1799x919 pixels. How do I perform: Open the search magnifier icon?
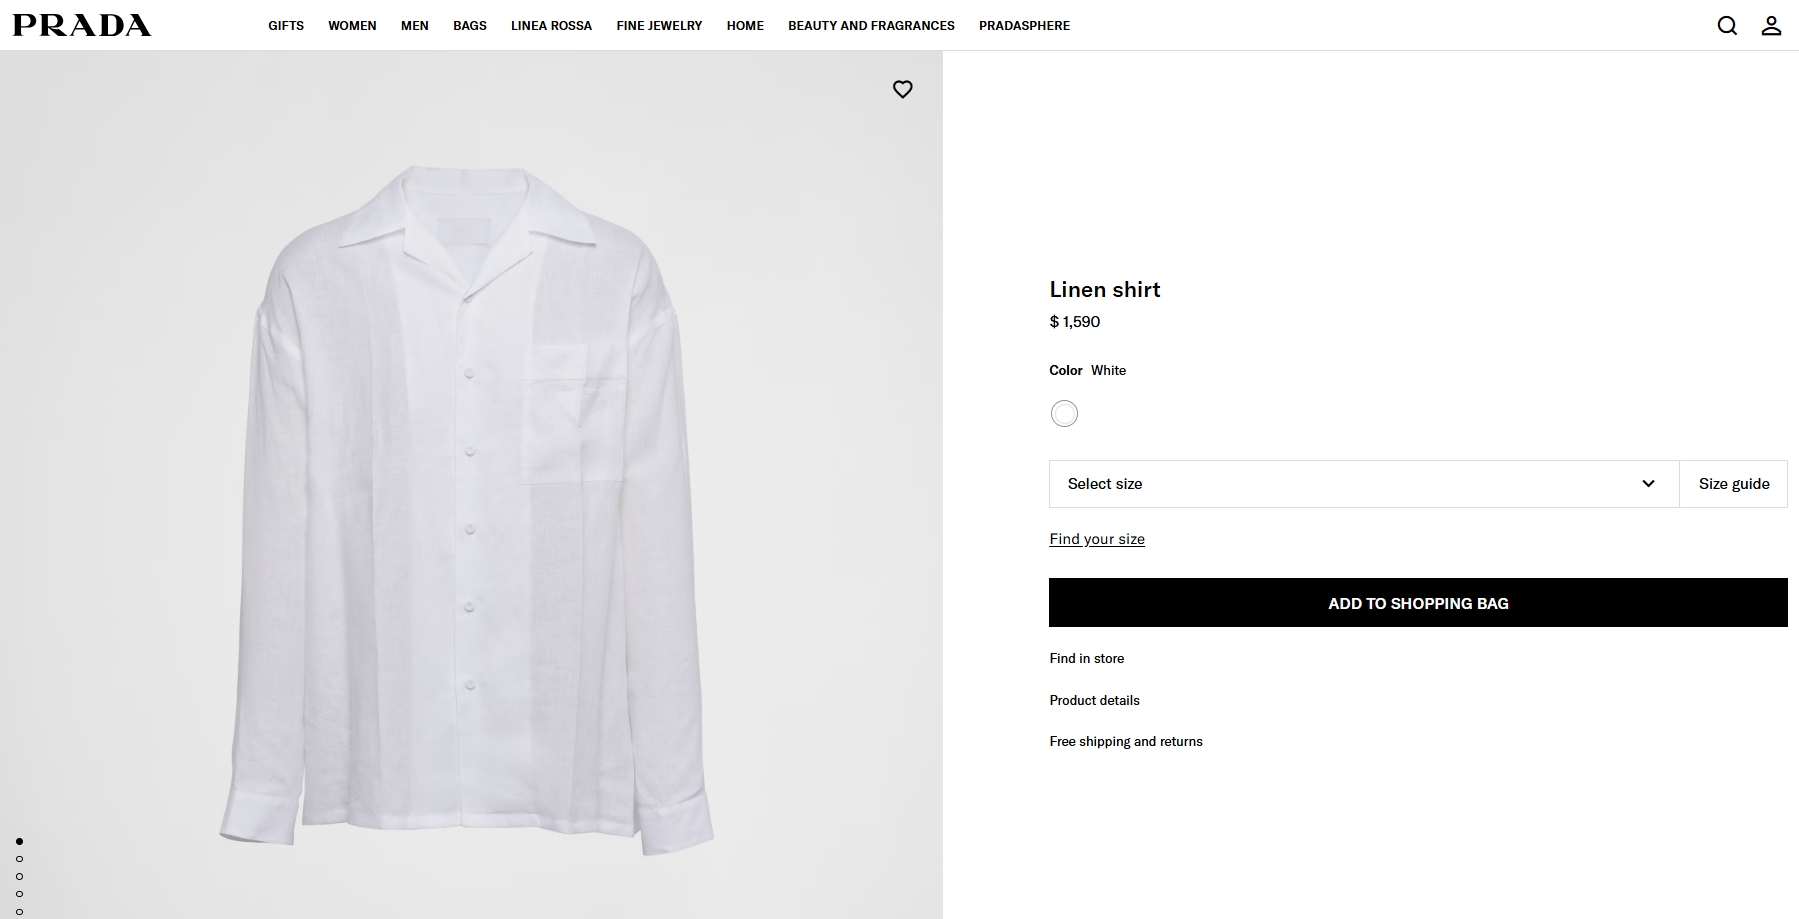coord(1727,26)
